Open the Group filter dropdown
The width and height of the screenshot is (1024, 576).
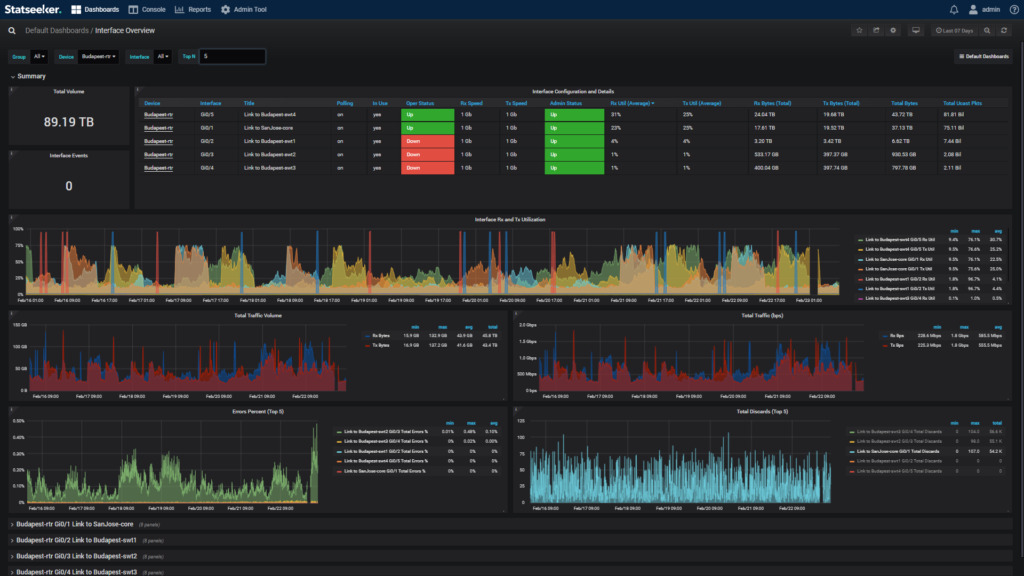tap(39, 57)
